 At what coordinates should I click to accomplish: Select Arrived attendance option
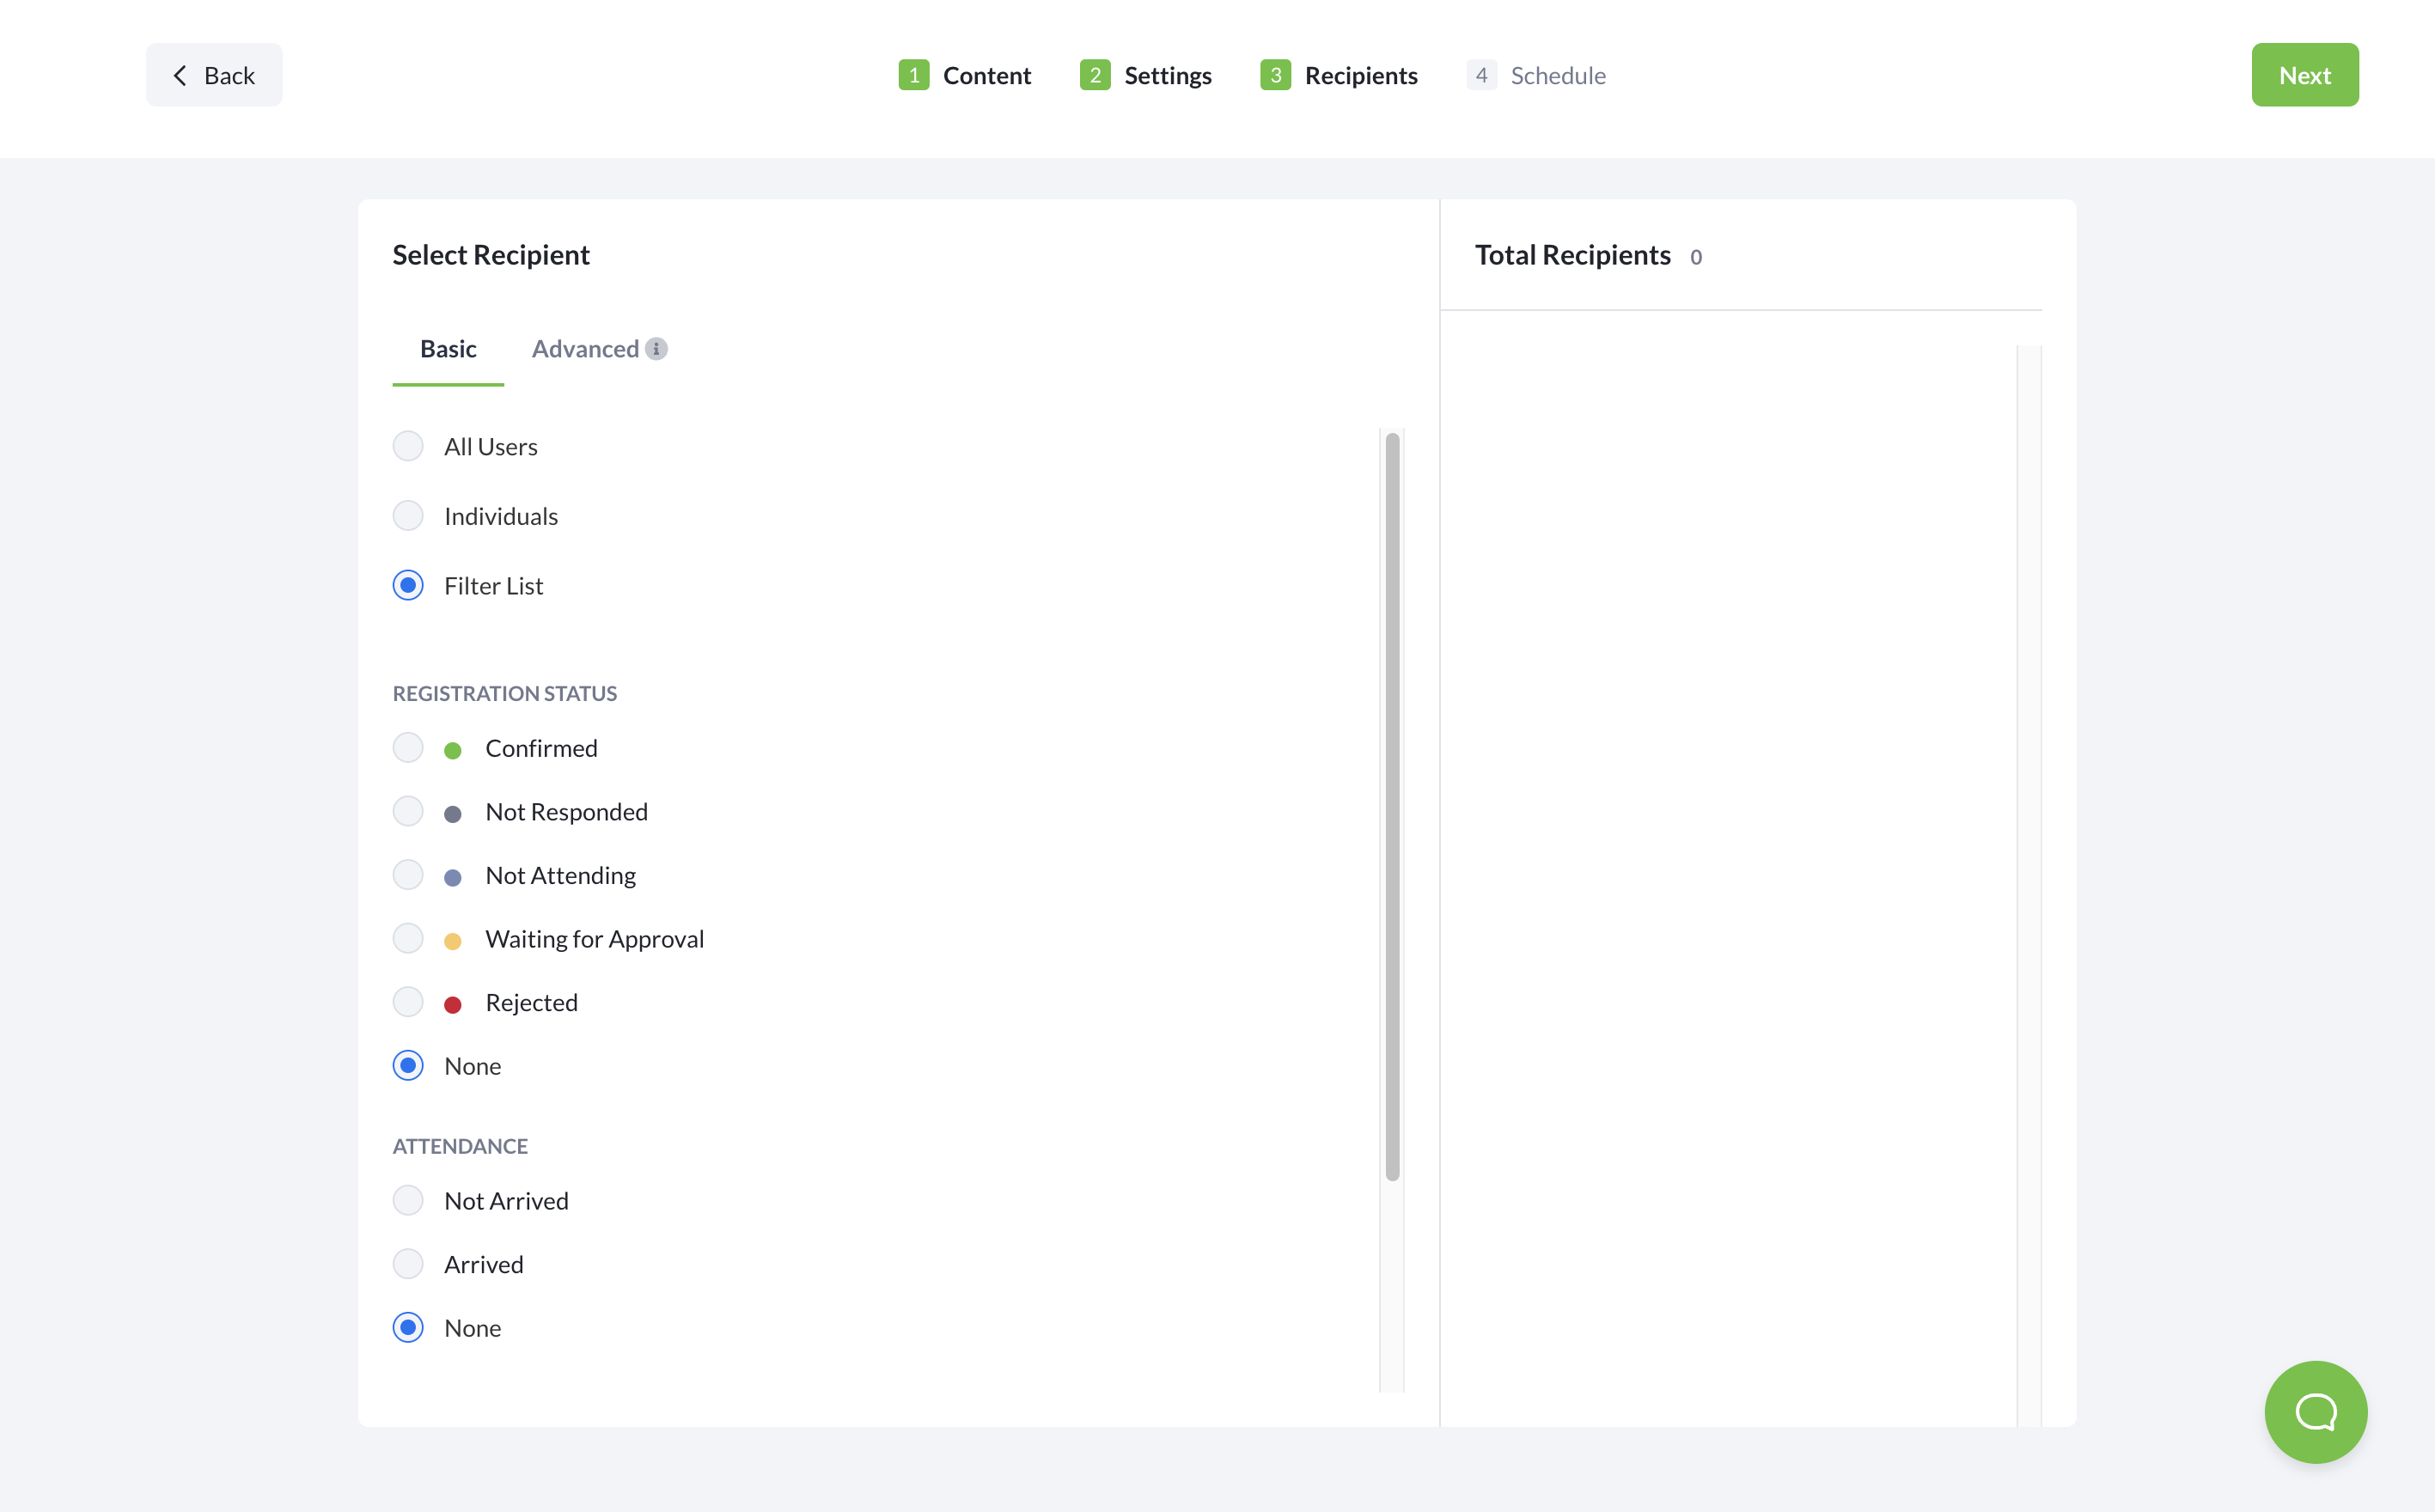coord(408,1264)
